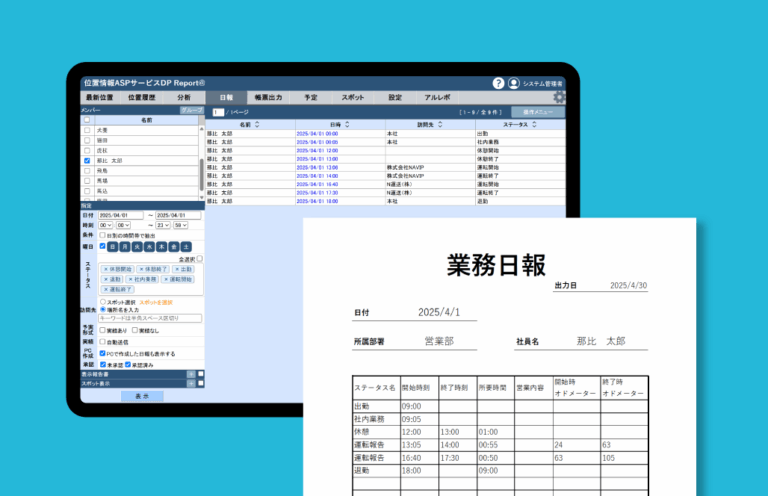Uncheck the 那比 太郎 member checkbox
Image resolution: width=768 pixels, height=496 pixels.
[87, 160]
